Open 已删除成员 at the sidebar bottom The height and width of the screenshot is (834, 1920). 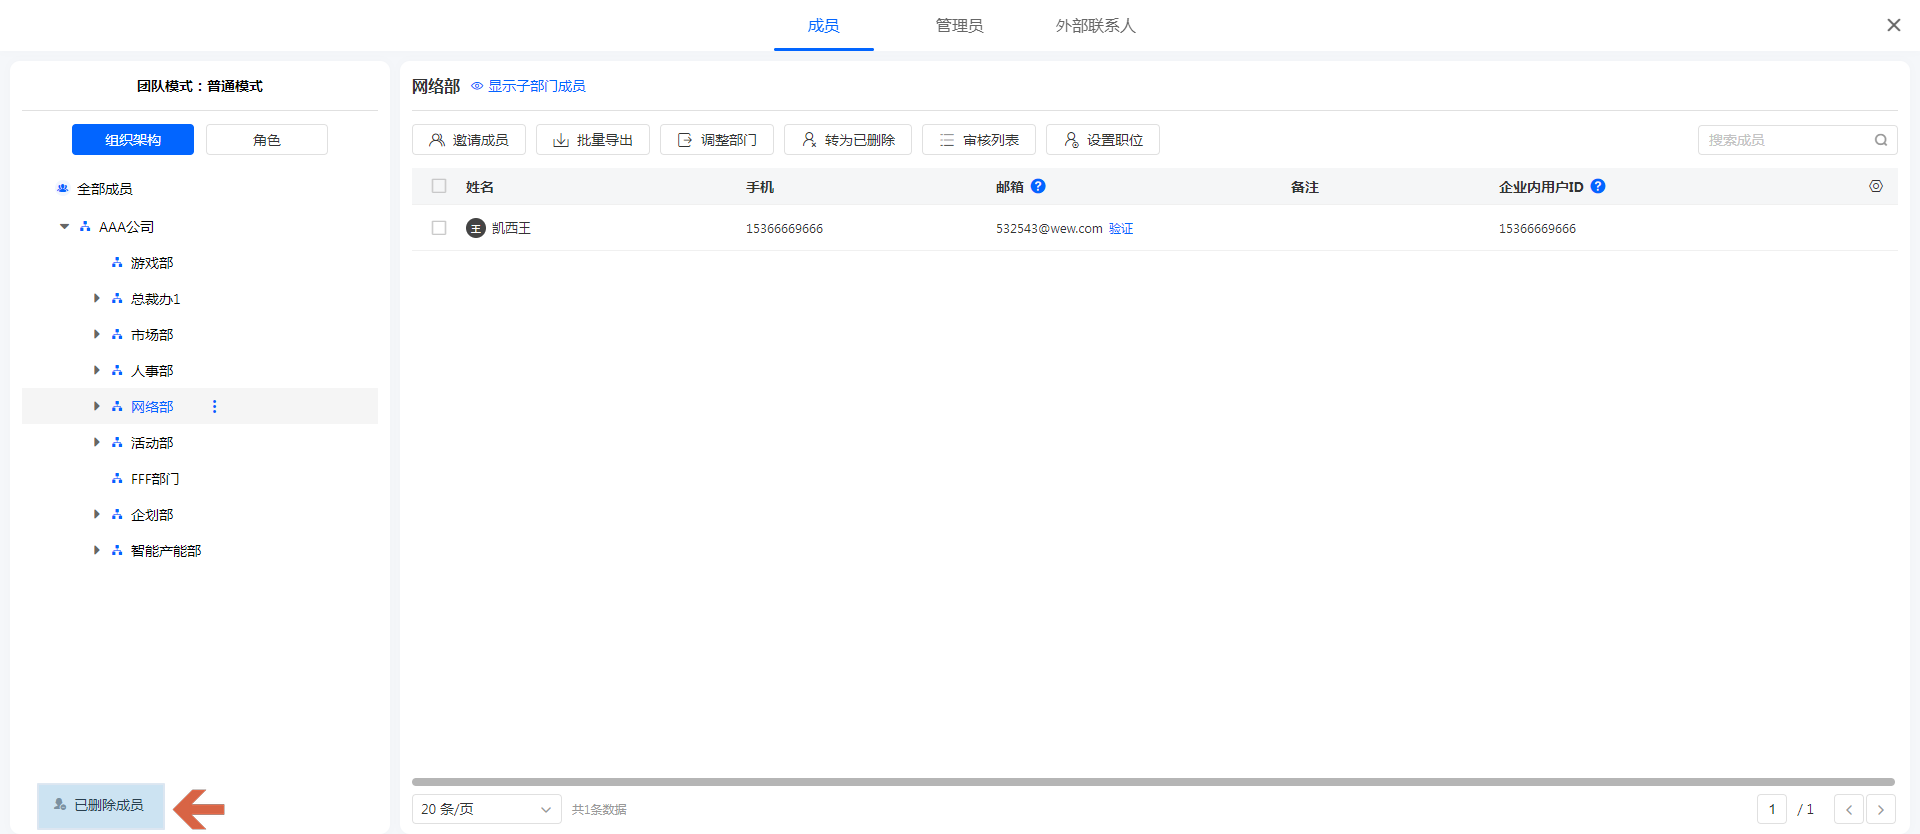pyautogui.click(x=101, y=805)
